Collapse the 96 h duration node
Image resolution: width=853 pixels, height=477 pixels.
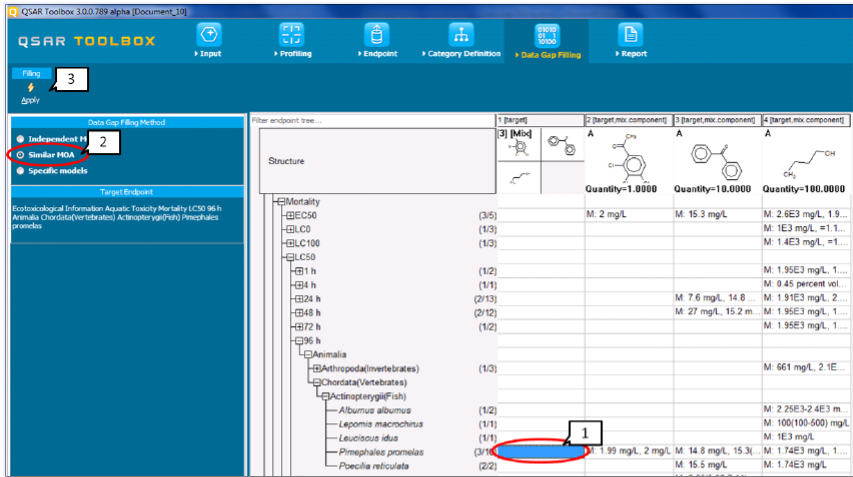point(299,341)
